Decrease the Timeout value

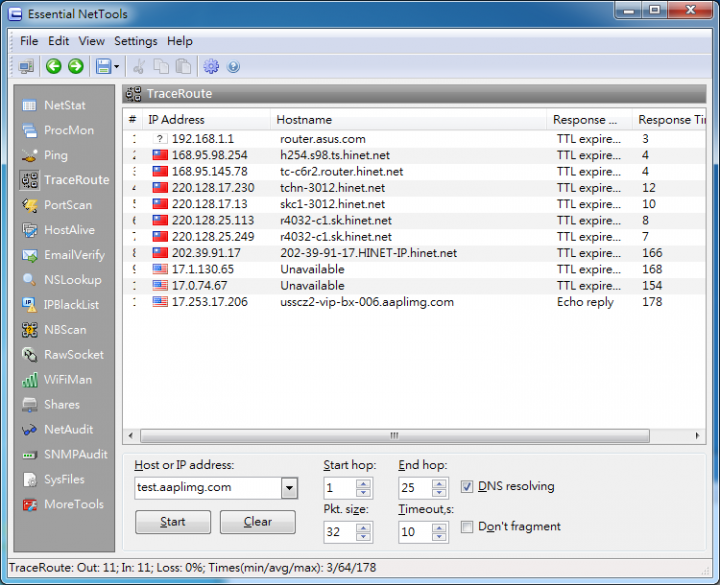pyautogui.click(x=439, y=537)
